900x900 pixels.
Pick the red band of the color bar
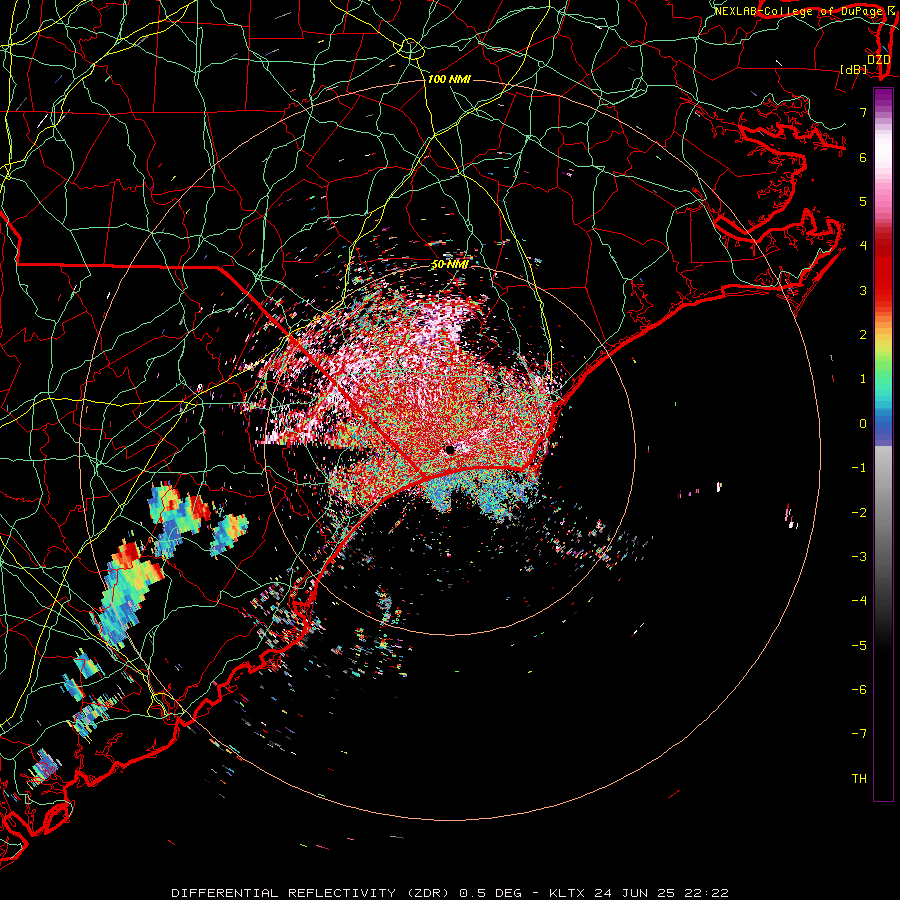click(883, 270)
